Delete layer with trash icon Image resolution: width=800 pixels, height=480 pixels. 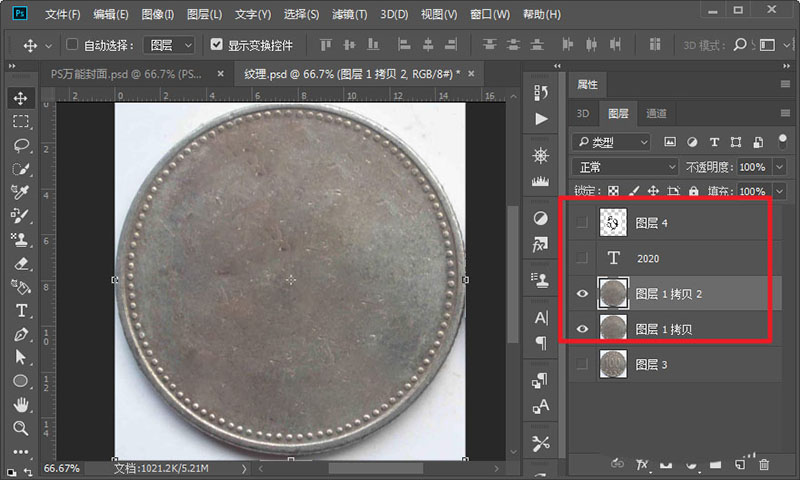764,464
